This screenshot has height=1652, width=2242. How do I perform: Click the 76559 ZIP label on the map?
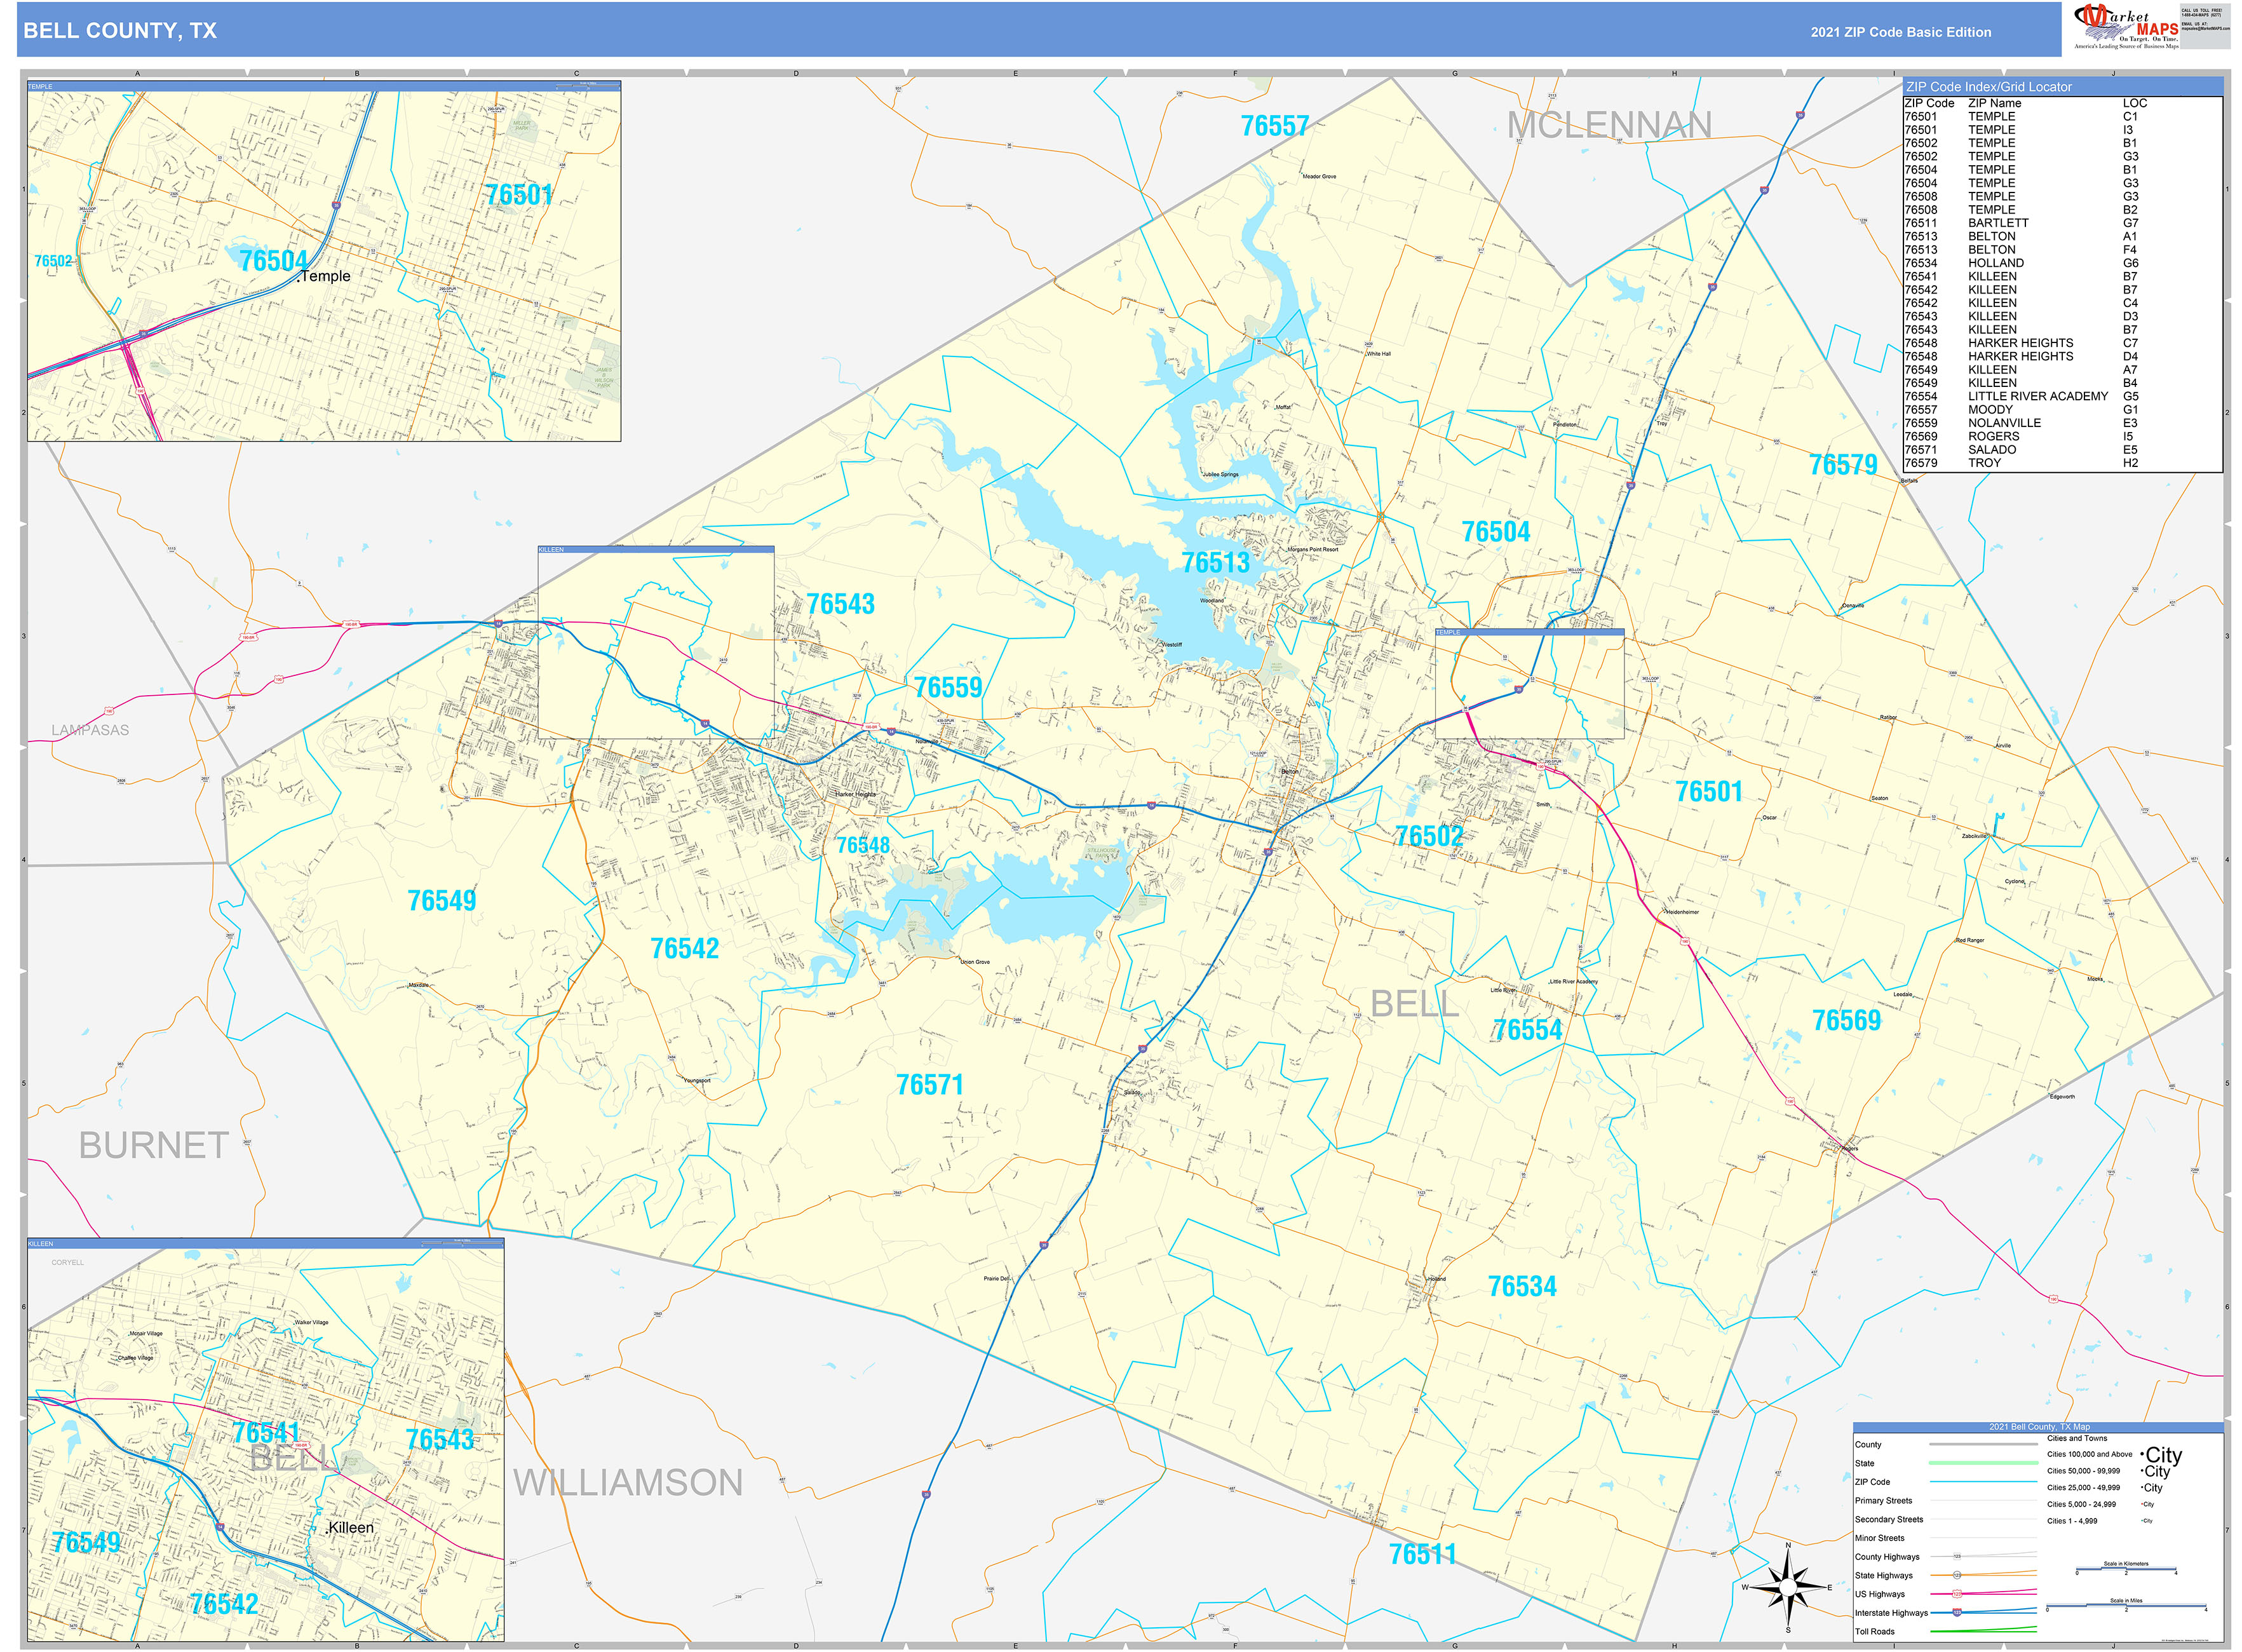coord(948,687)
